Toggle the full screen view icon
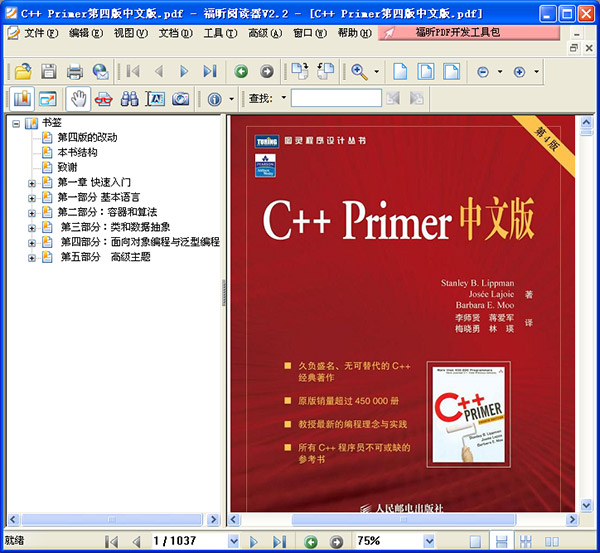The image size is (600, 553). 48,99
